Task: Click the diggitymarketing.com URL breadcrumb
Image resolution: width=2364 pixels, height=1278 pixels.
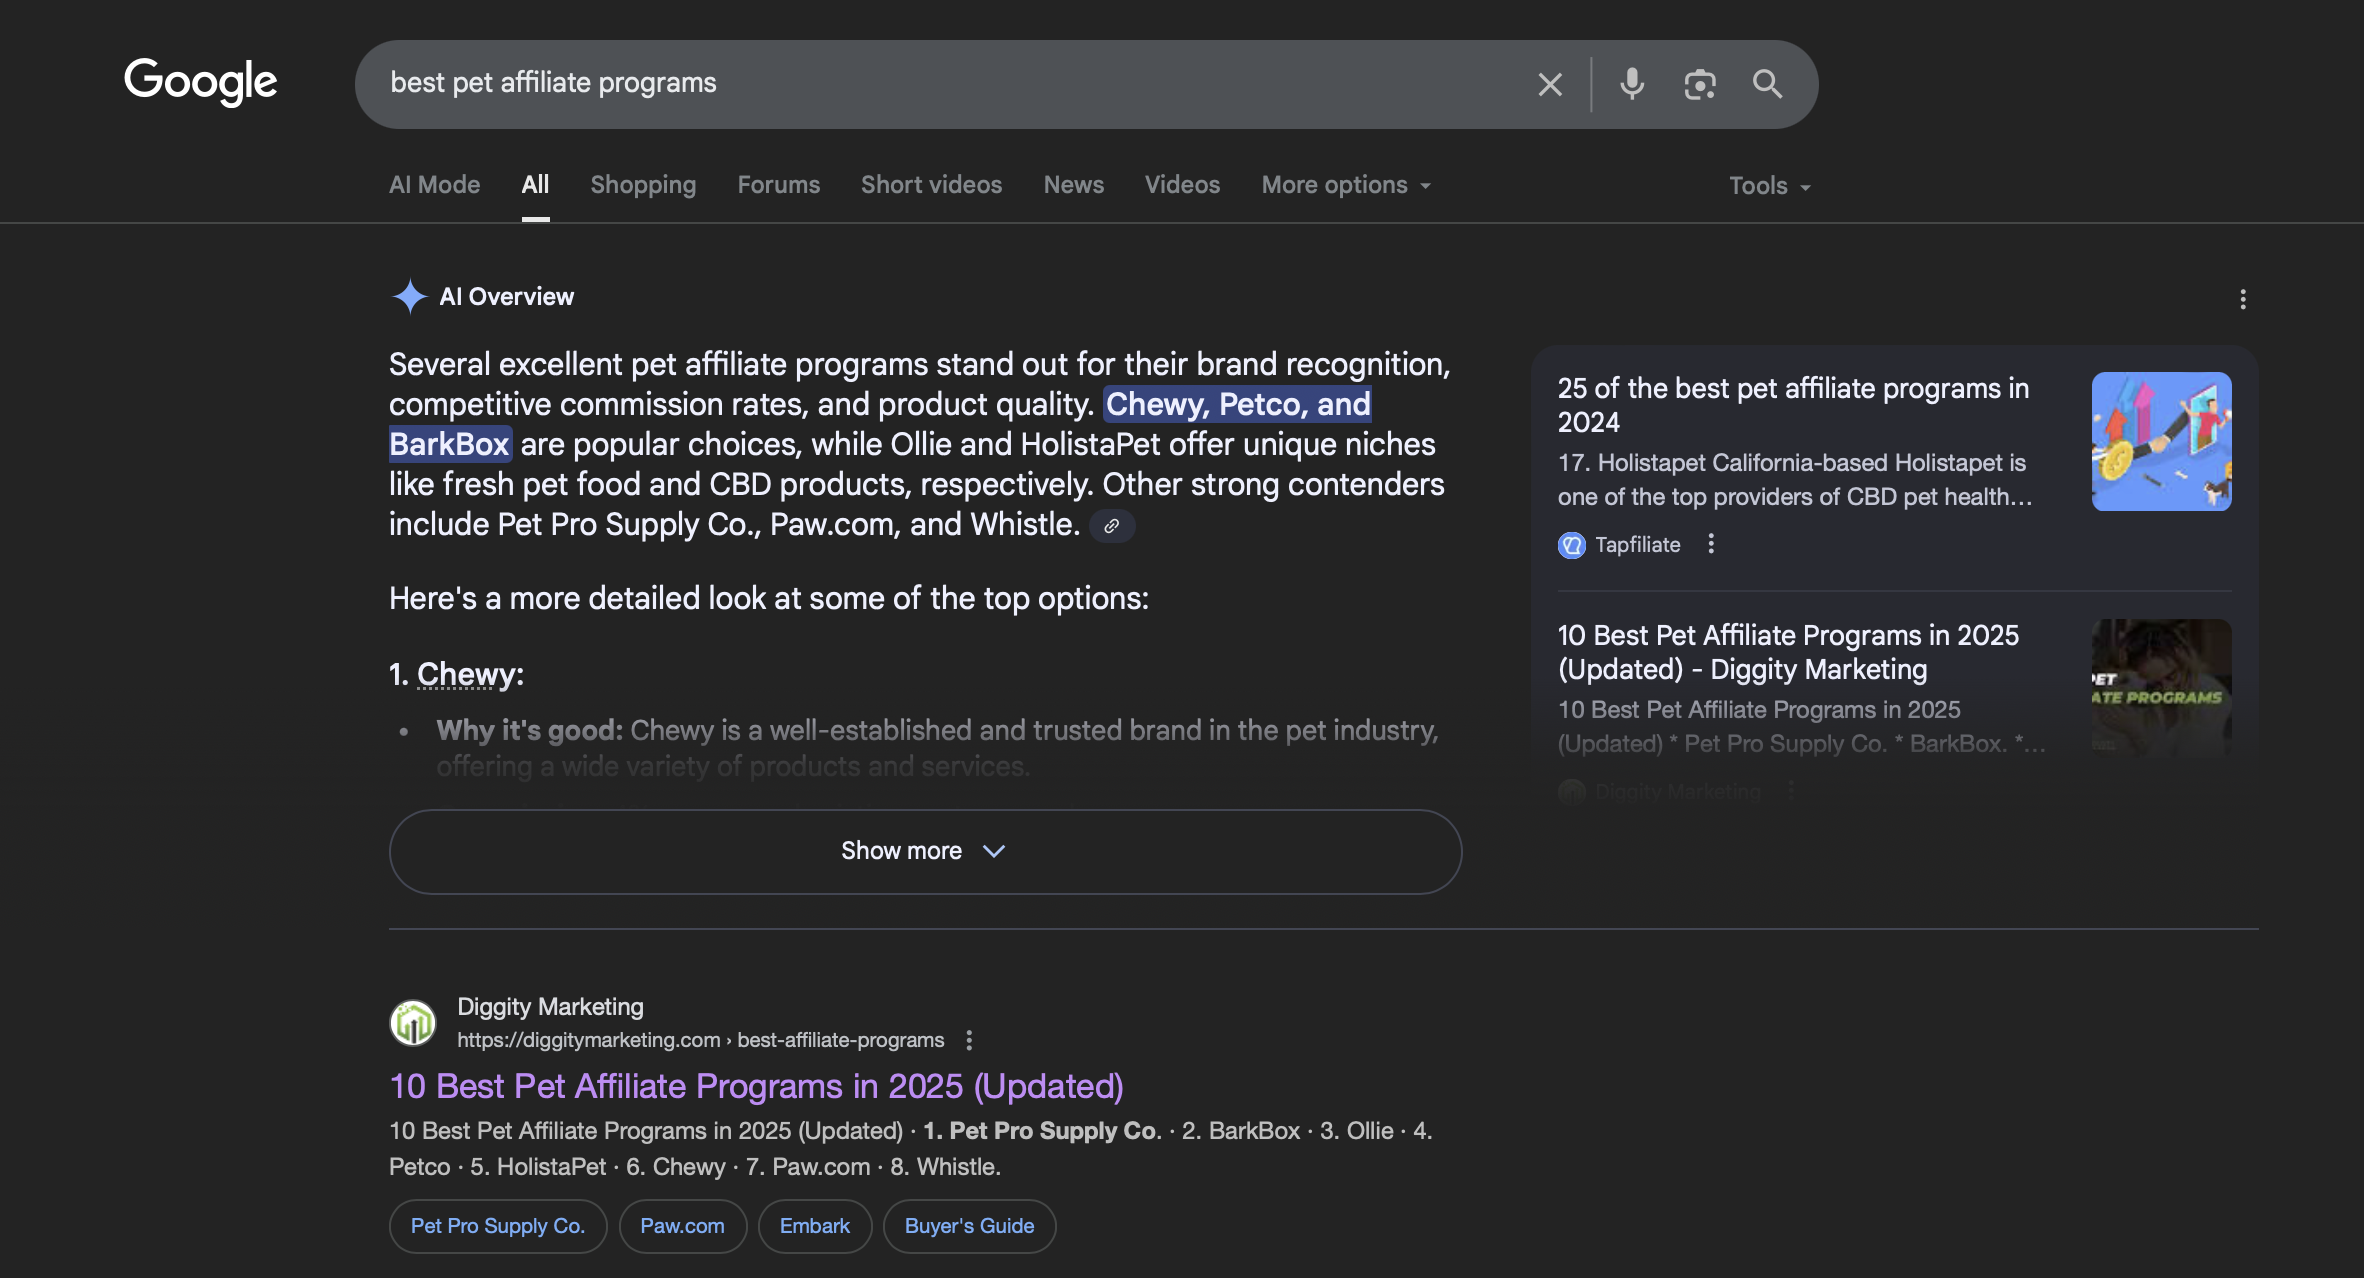Action: [x=700, y=1040]
